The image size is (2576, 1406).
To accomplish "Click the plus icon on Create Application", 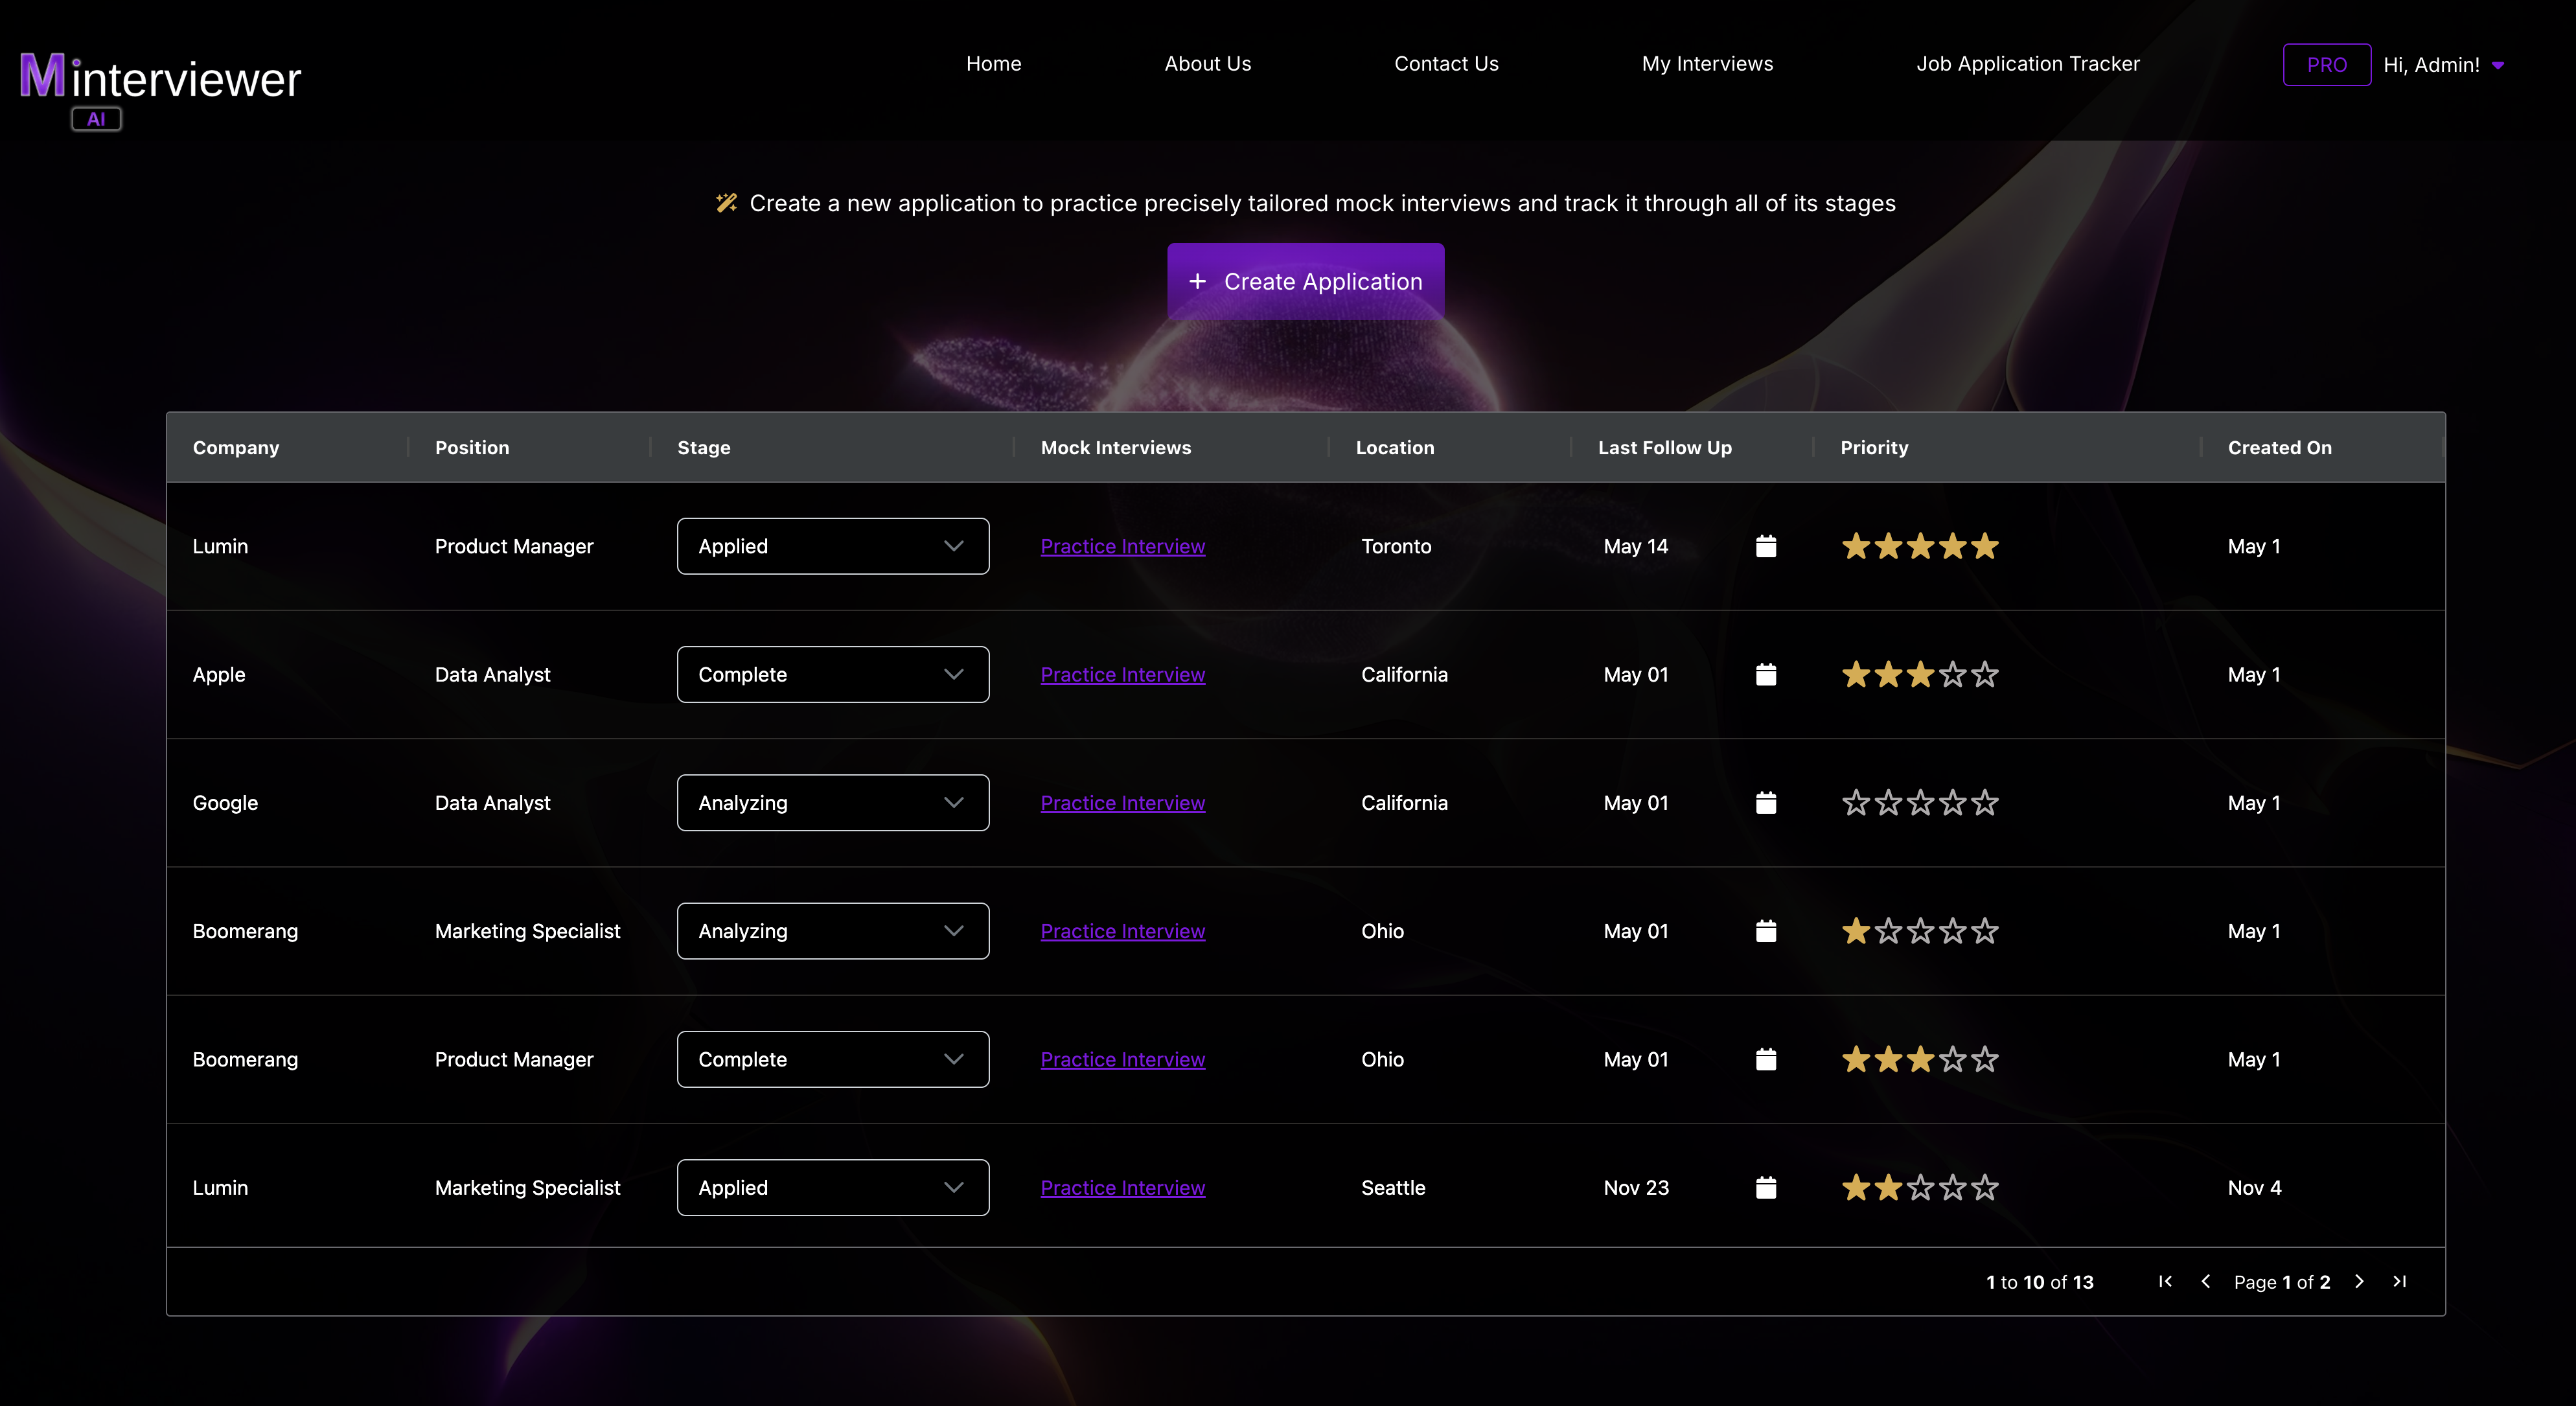I will click(x=1199, y=281).
